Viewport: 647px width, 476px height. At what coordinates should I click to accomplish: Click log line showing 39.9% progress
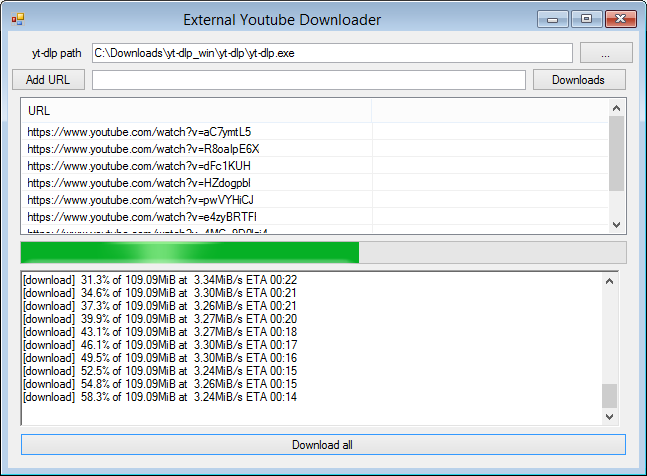click(160, 319)
